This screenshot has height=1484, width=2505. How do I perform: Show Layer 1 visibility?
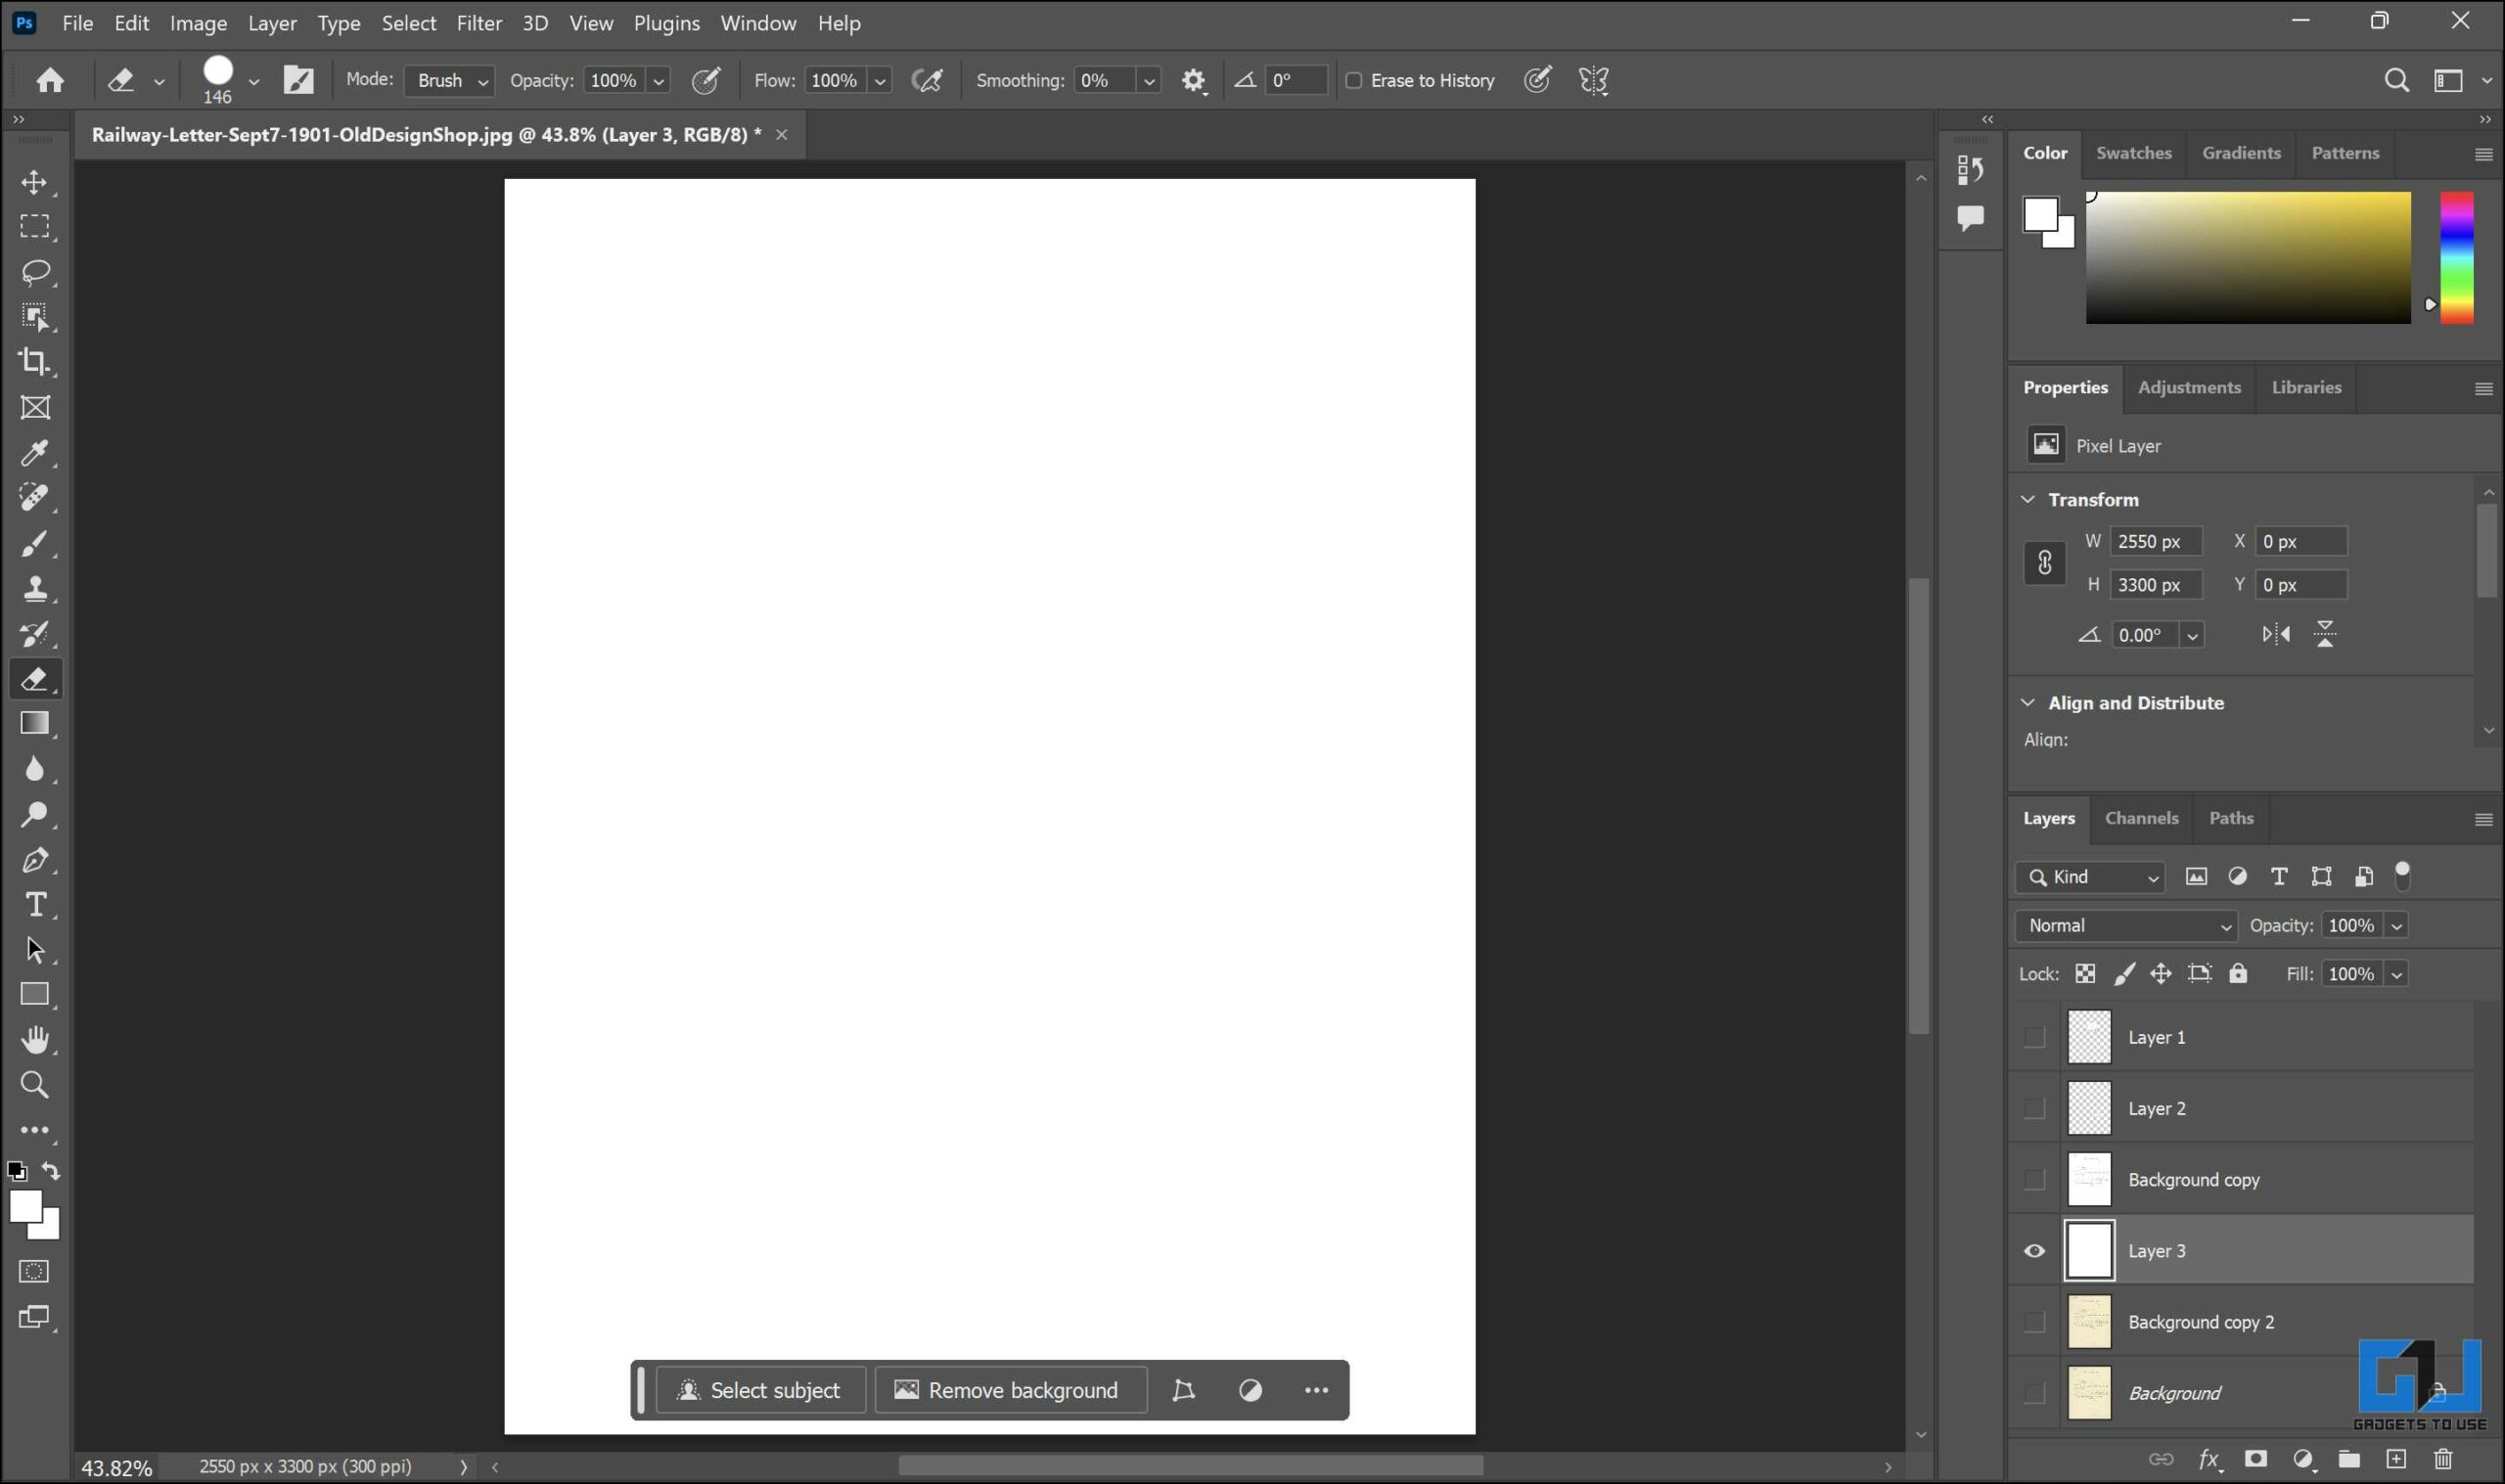click(x=2034, y=1037)
